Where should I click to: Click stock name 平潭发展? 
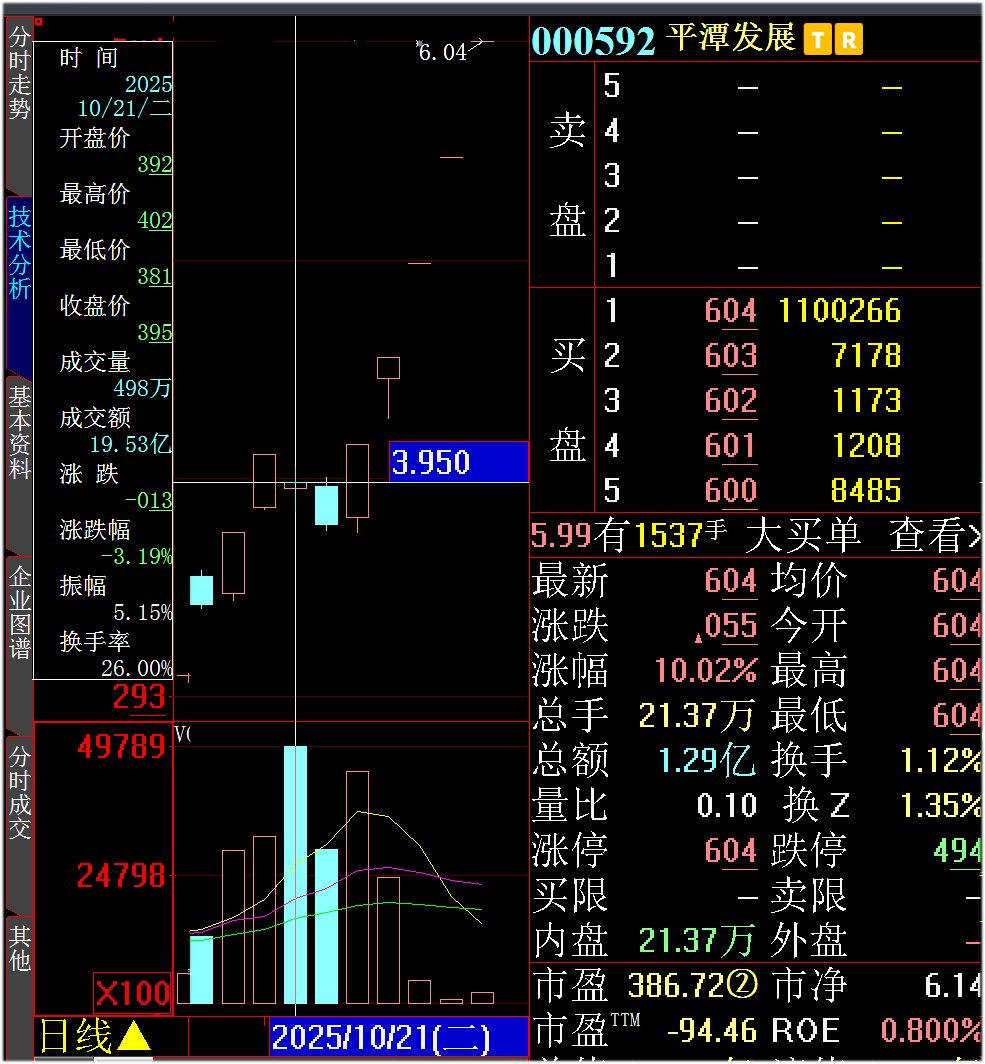pyautogui.click(x=730, y=38)
